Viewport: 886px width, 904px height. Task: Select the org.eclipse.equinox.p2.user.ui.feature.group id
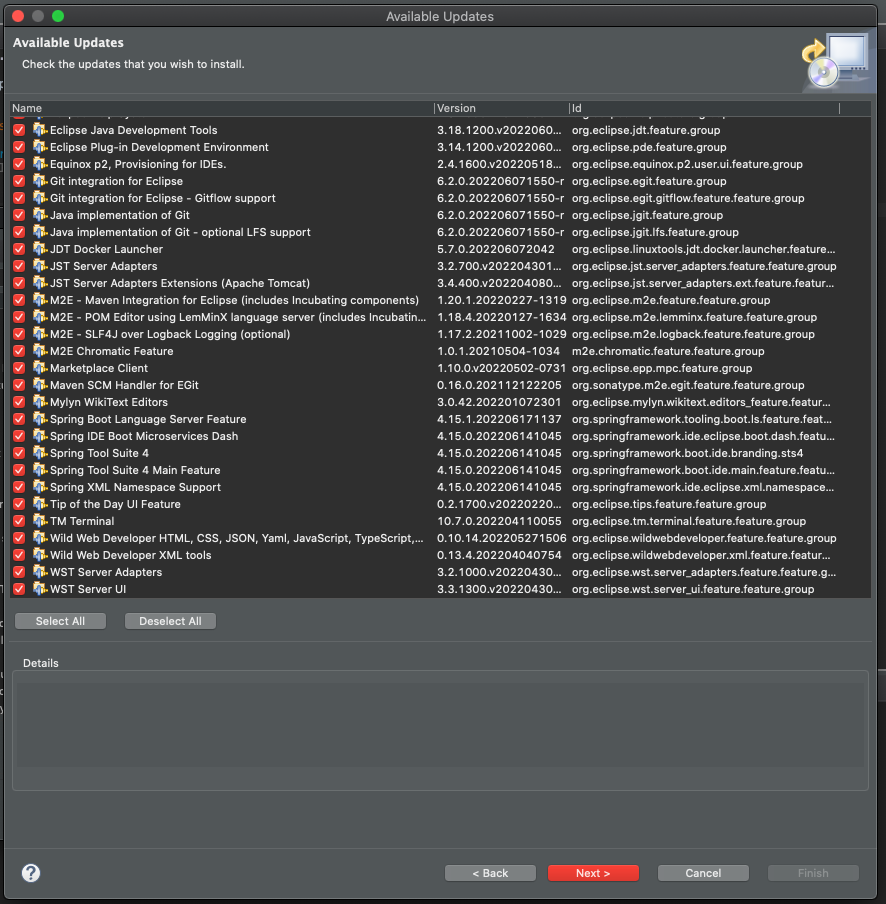coord(687,164)
